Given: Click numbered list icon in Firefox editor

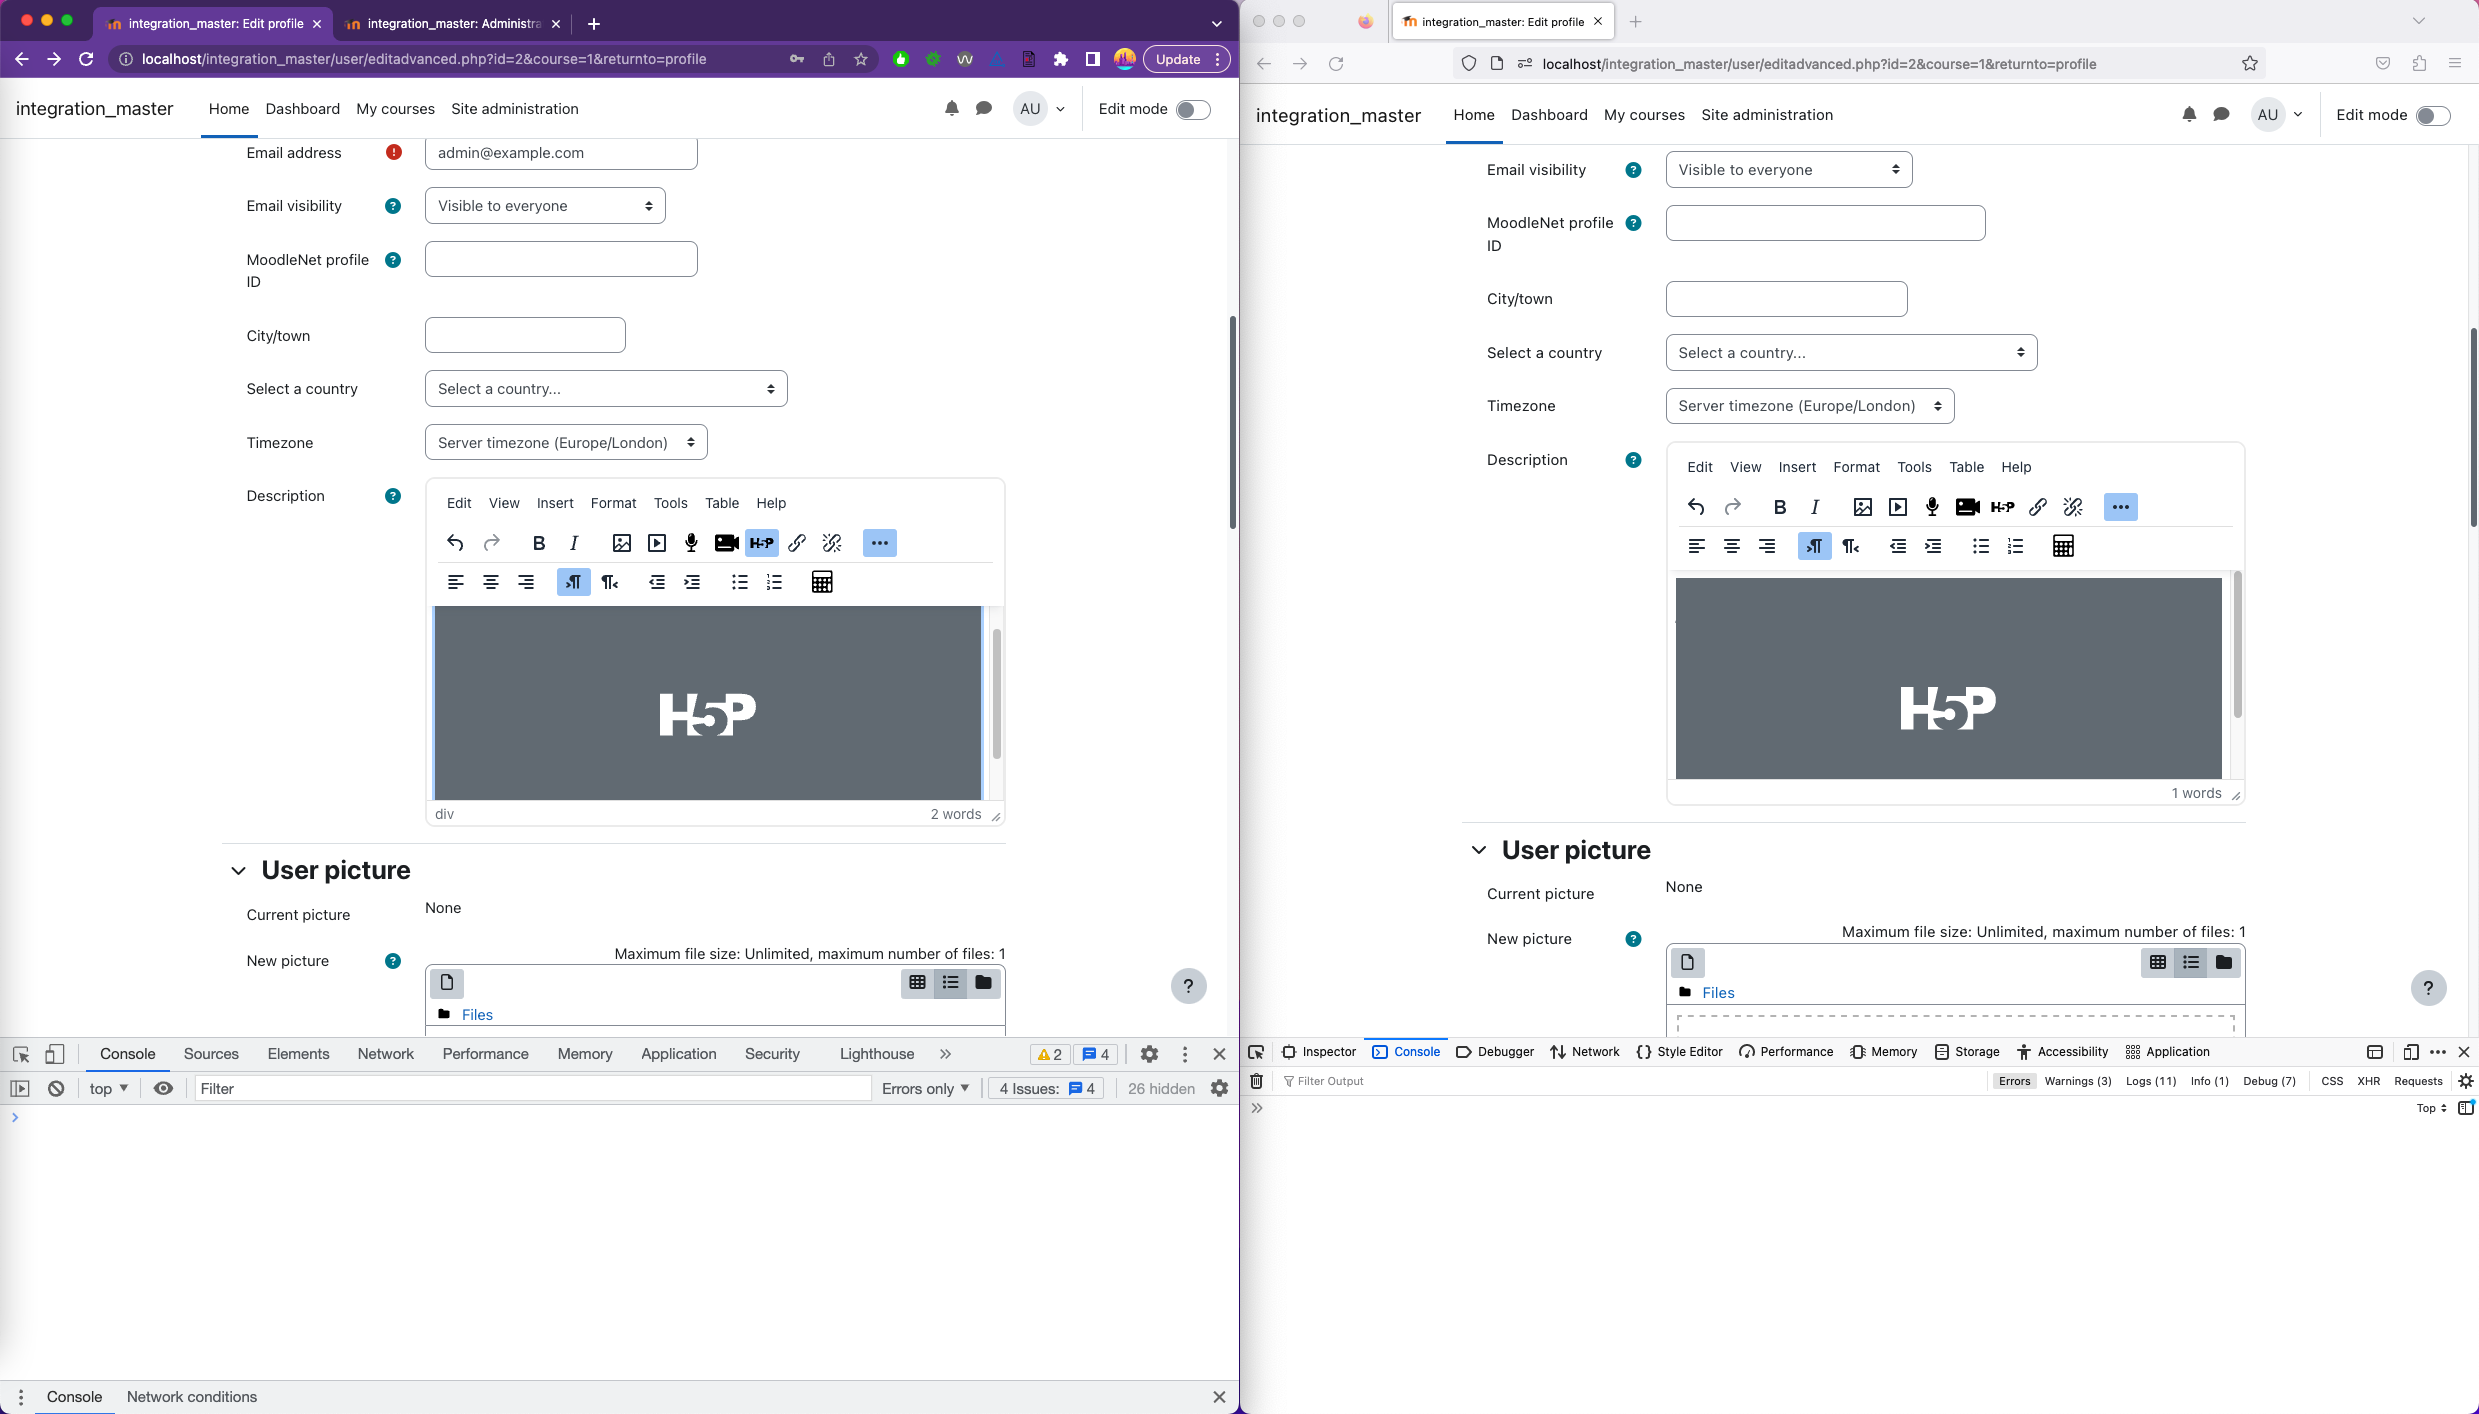Looking at the screenshot, I should pyautogui.click(x=2015, y=546).
